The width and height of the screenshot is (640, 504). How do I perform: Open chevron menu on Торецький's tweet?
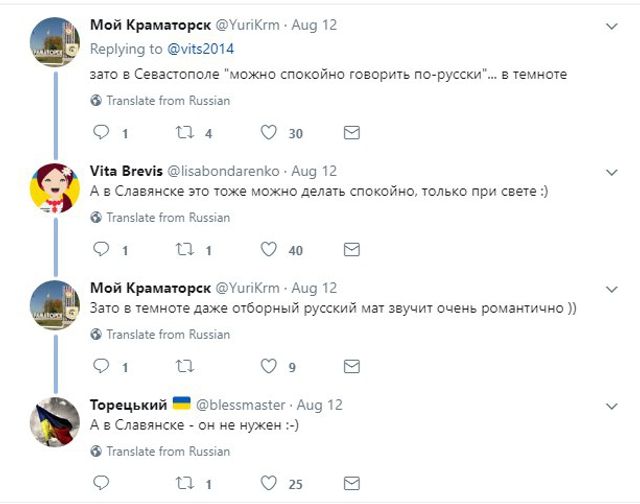click(x=611, y=405)
